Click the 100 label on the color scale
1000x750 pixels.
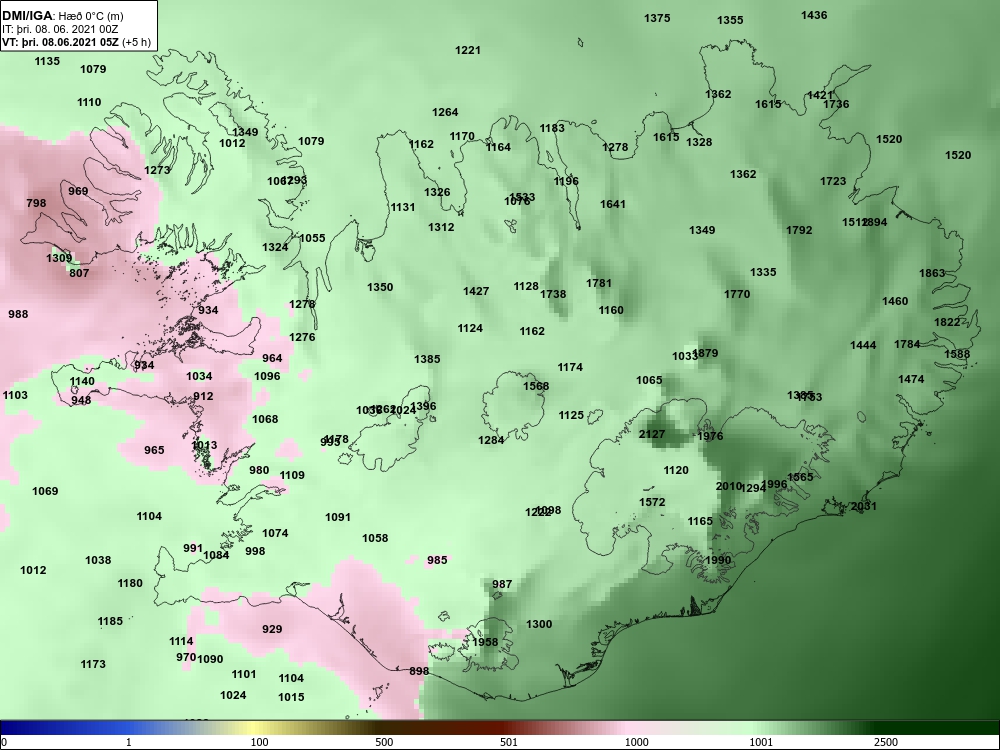tap(259, 742)
